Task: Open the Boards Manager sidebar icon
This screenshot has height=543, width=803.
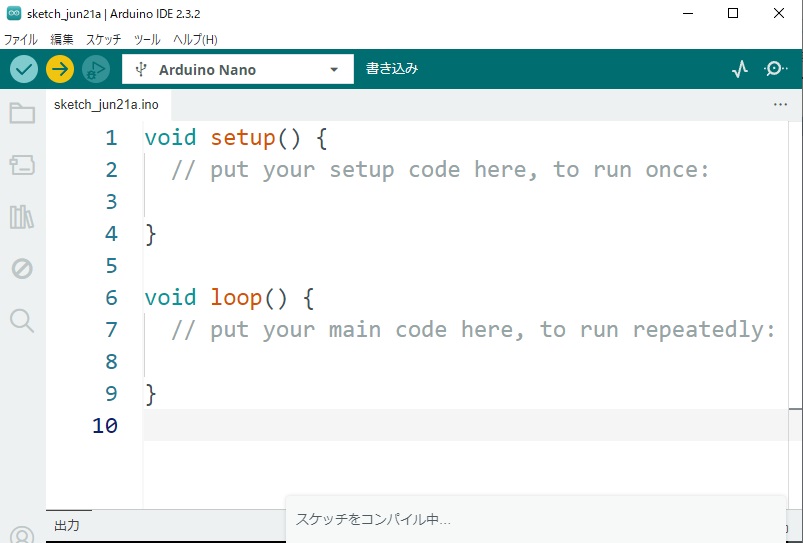Action: pos(22,165)
